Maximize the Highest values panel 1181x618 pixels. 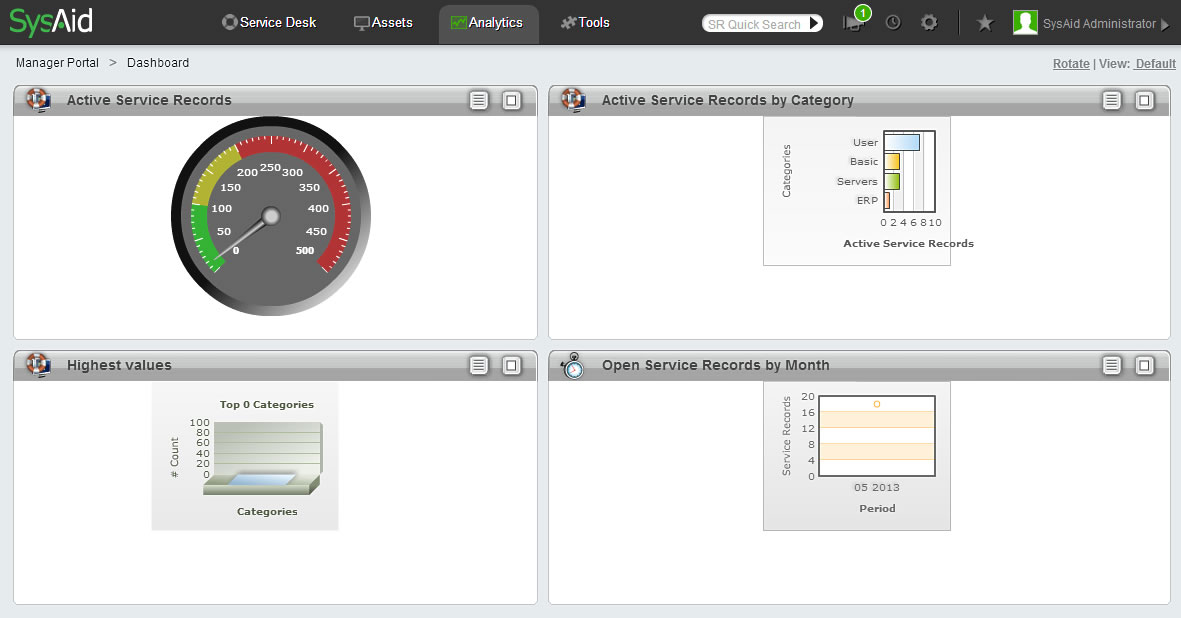tap(511, 365)
